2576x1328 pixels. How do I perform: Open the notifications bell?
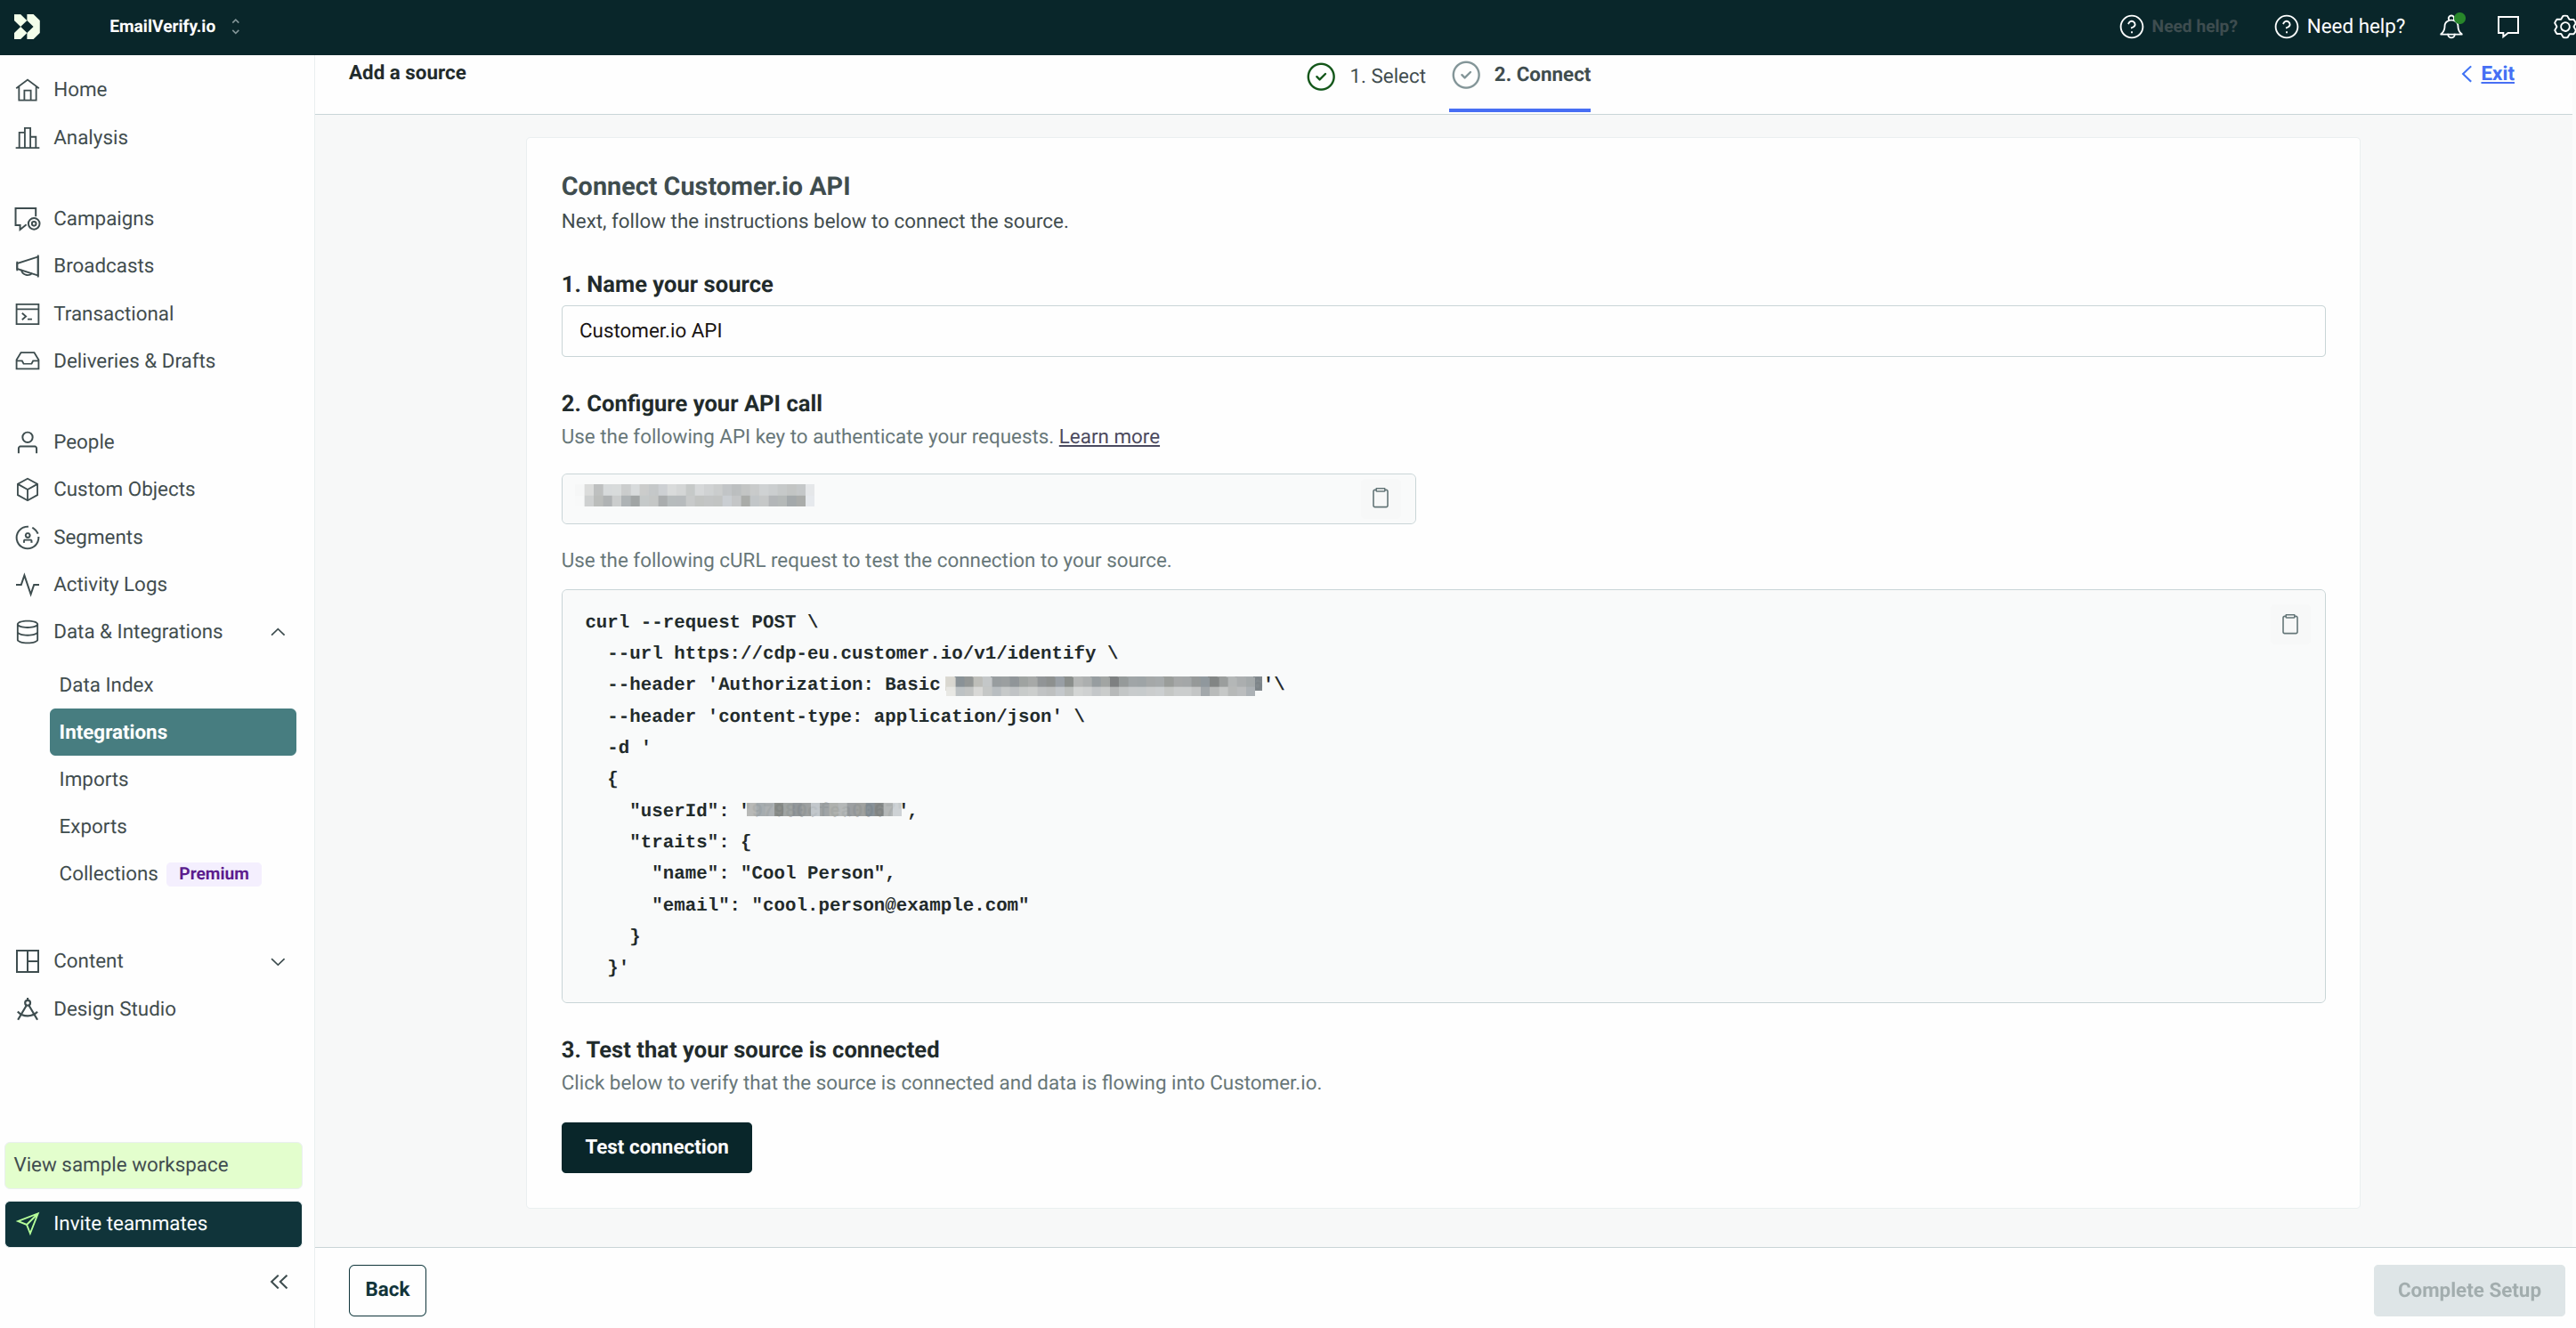pyautogui.click(x=2451, y=27)
